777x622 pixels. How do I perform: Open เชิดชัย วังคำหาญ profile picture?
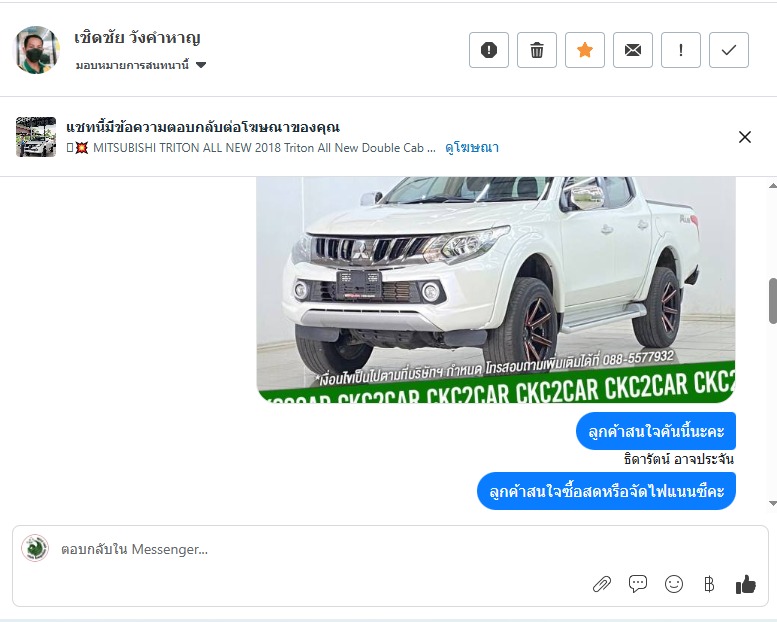36,50
